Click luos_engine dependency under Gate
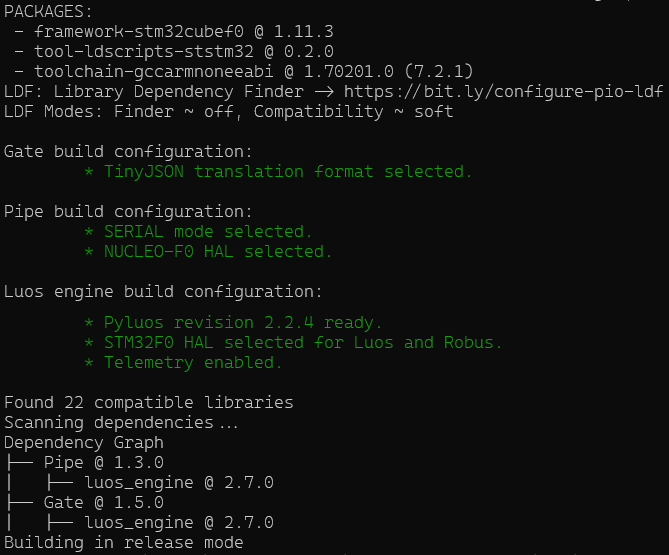 click(178, 522)
